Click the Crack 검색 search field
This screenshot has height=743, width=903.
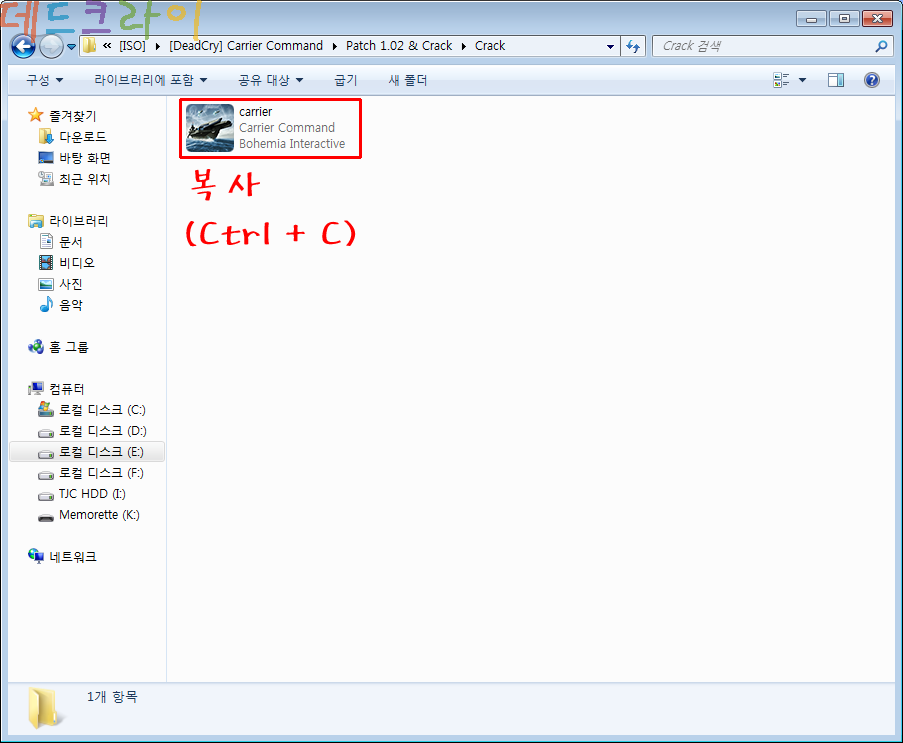762,46
